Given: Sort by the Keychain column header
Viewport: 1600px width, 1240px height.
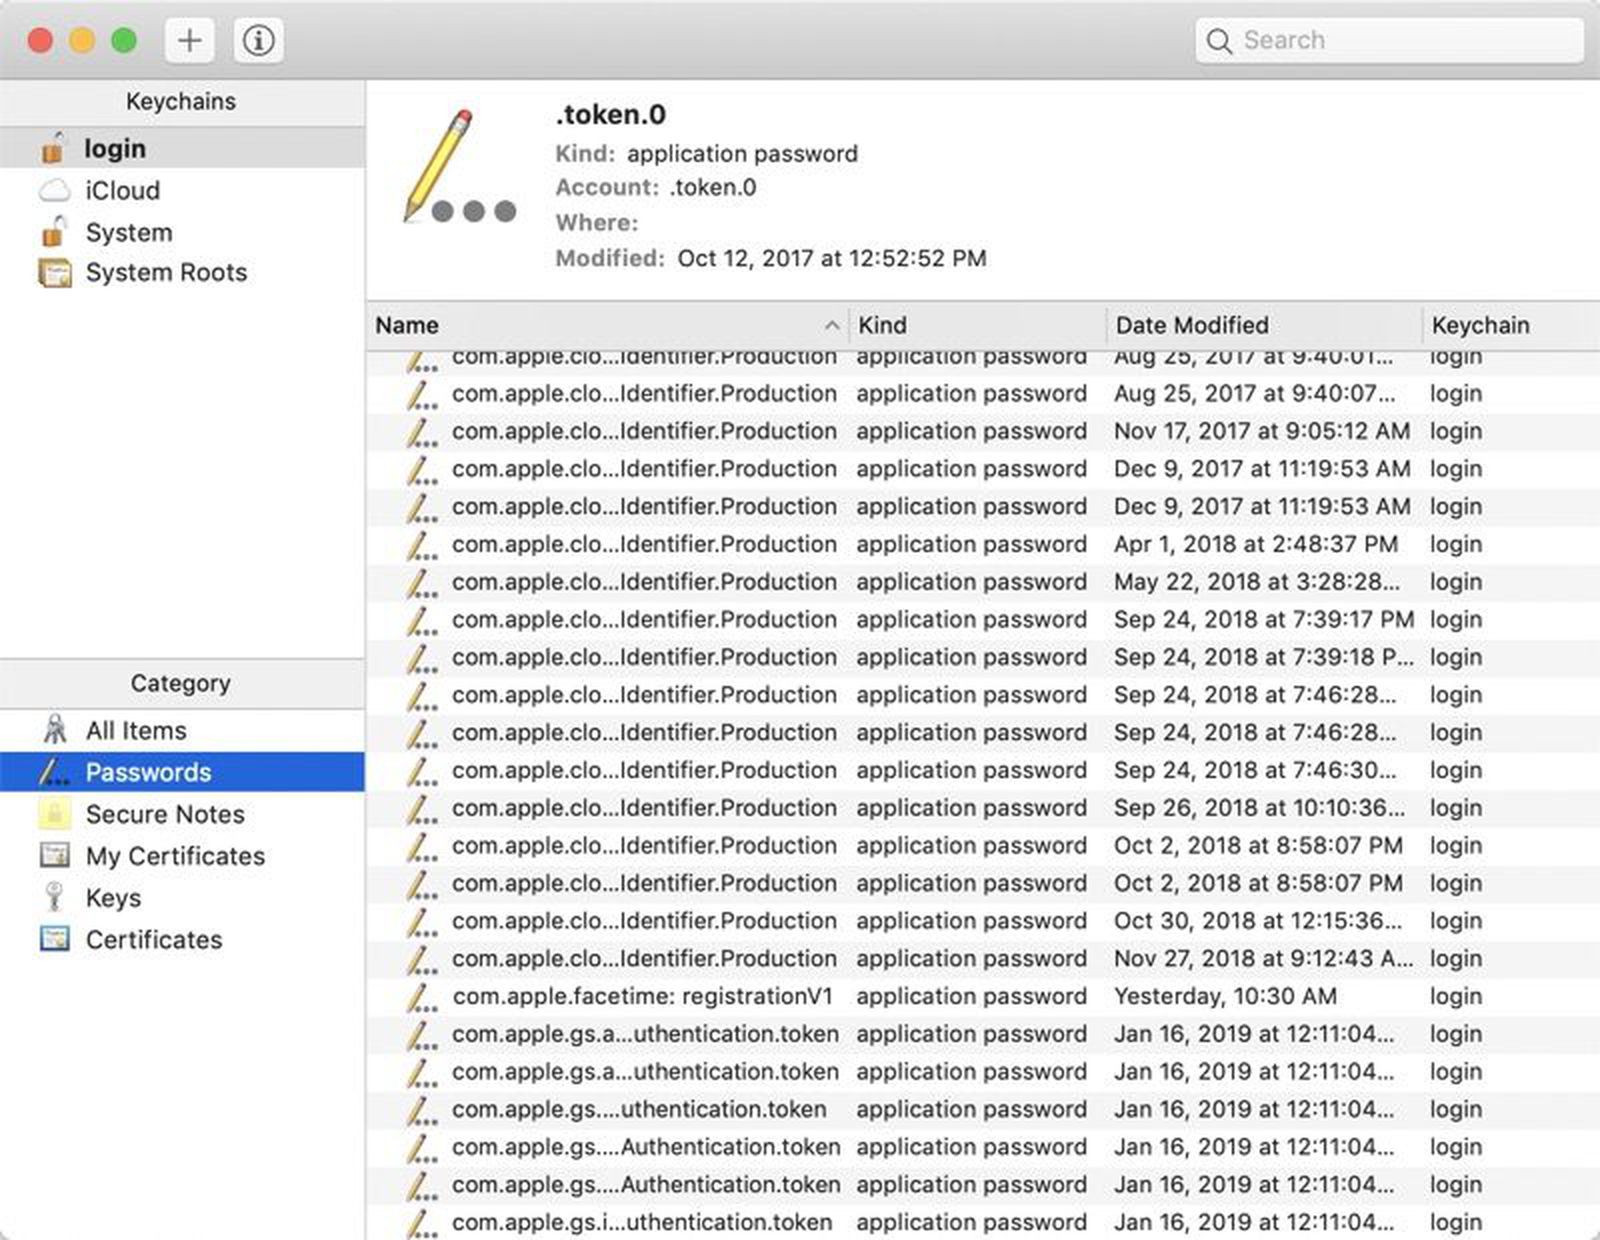Looking at the screenshot, I should click(1480, 326).
